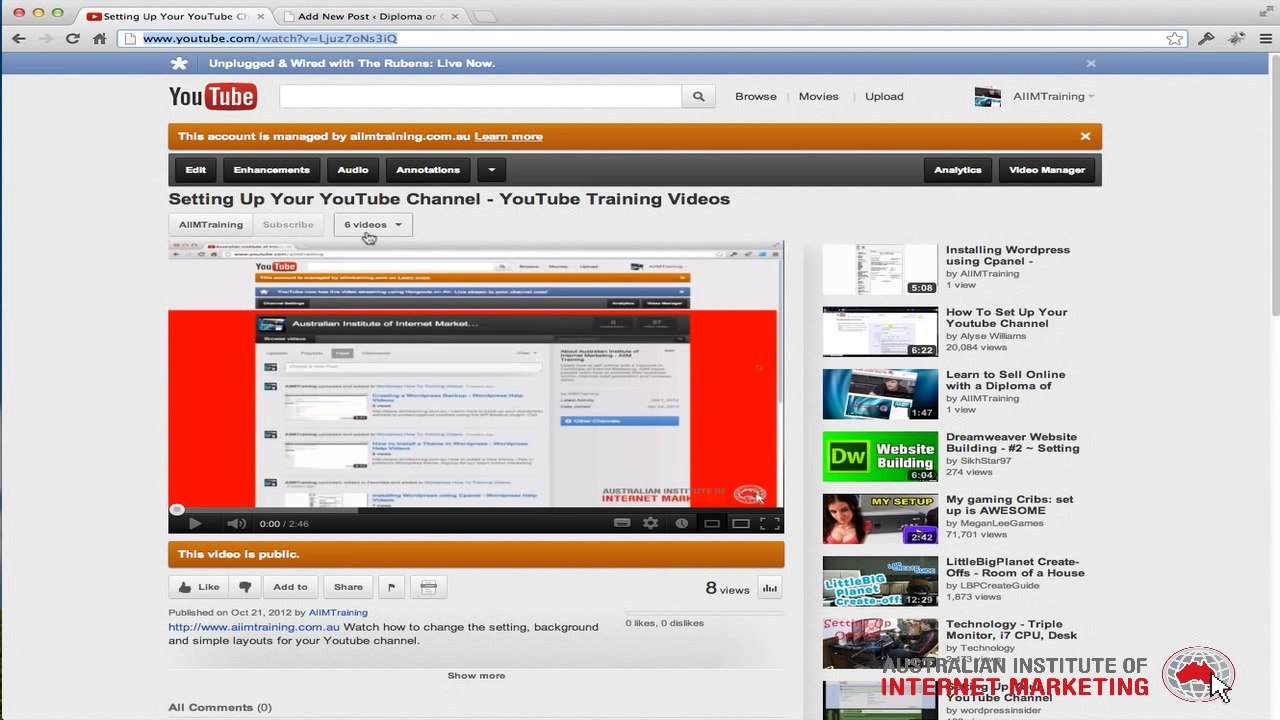Open Annotations
1280x720 pixels.
(428, 170)
